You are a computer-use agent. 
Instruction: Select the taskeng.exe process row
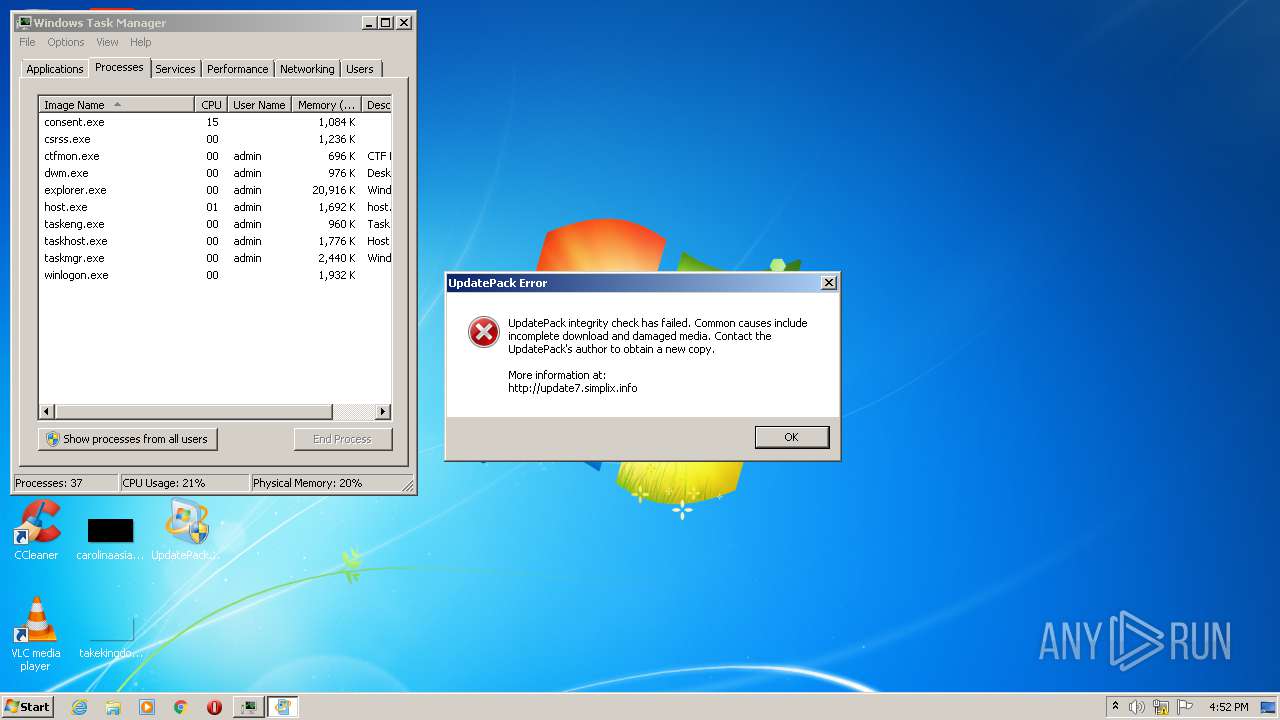click(x=215, y=224)
